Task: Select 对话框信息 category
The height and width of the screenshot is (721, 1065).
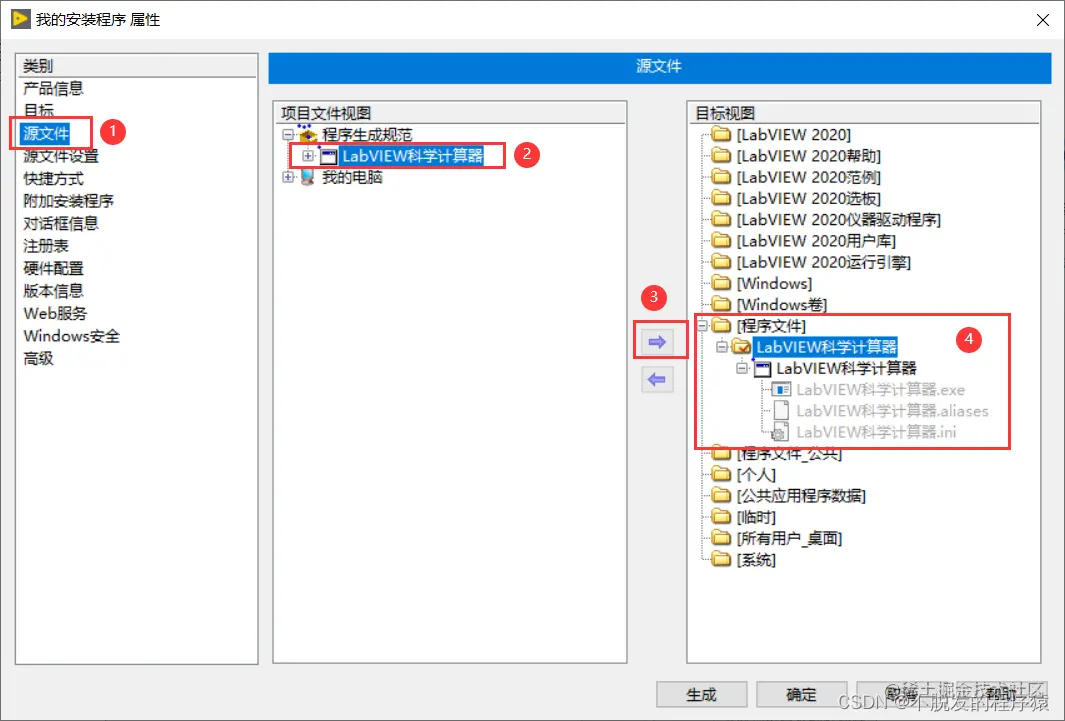Action: (61, 223)
